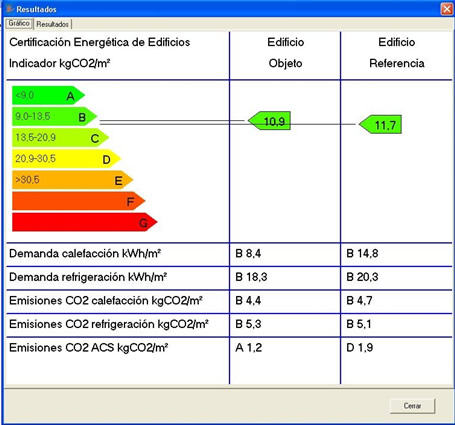455x425 pixels.
Task: Close the Resultados window
Action: [447, 9]
